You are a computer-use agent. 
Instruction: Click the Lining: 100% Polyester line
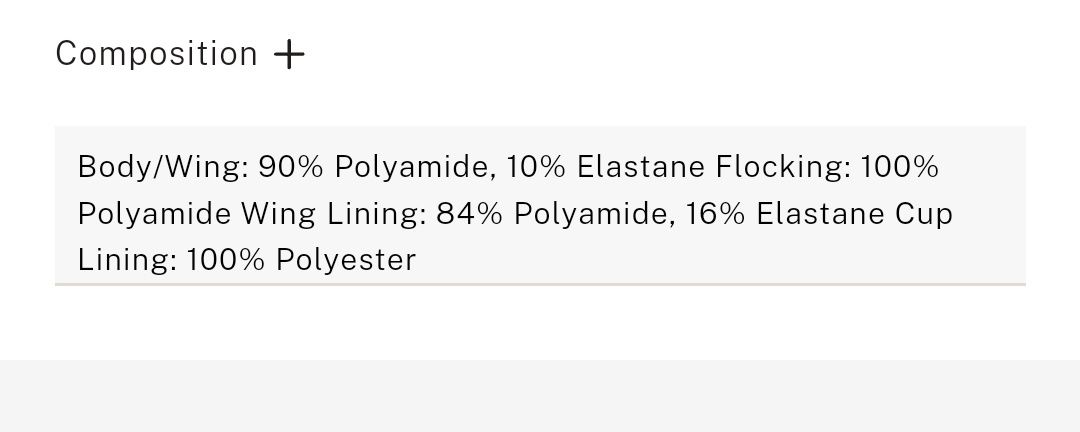pyautogui.click(x=247, y=260)
